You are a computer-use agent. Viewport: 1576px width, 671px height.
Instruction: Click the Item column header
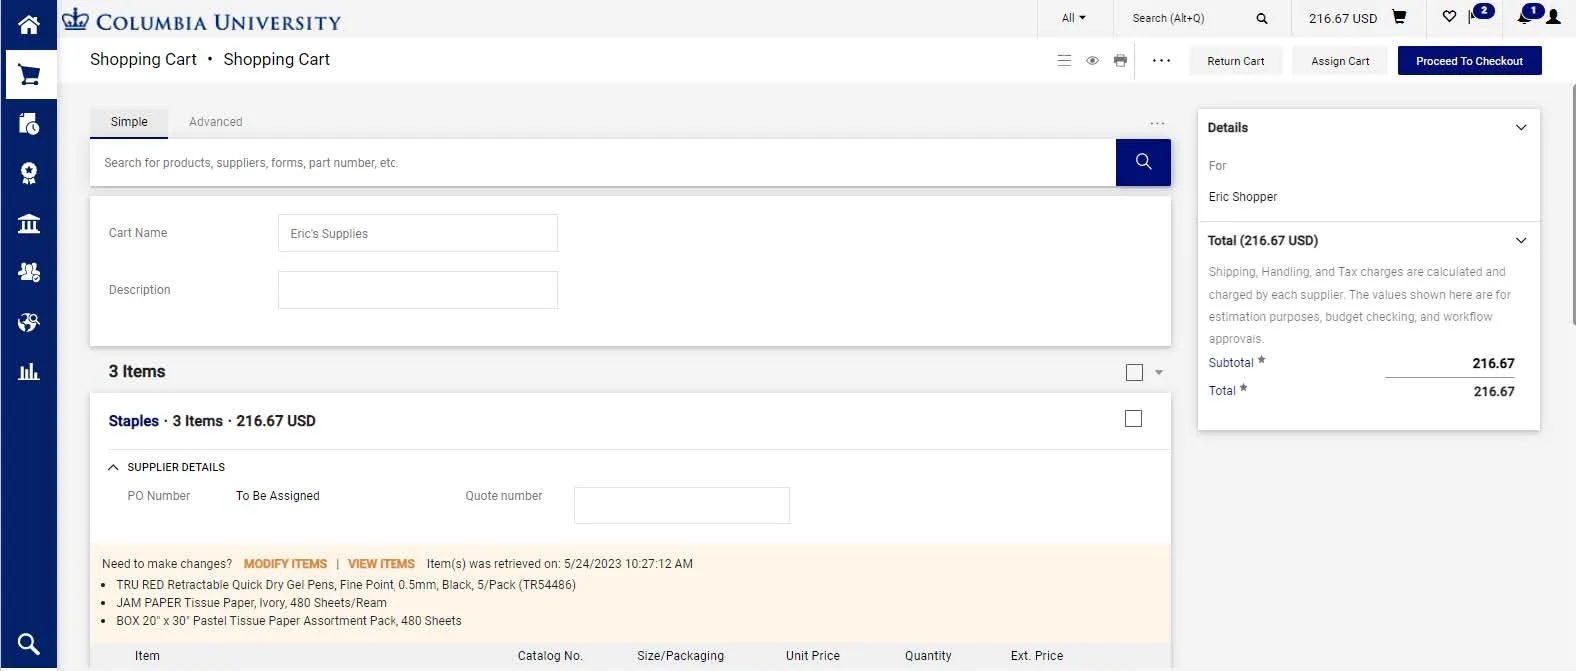pos(147,656)
